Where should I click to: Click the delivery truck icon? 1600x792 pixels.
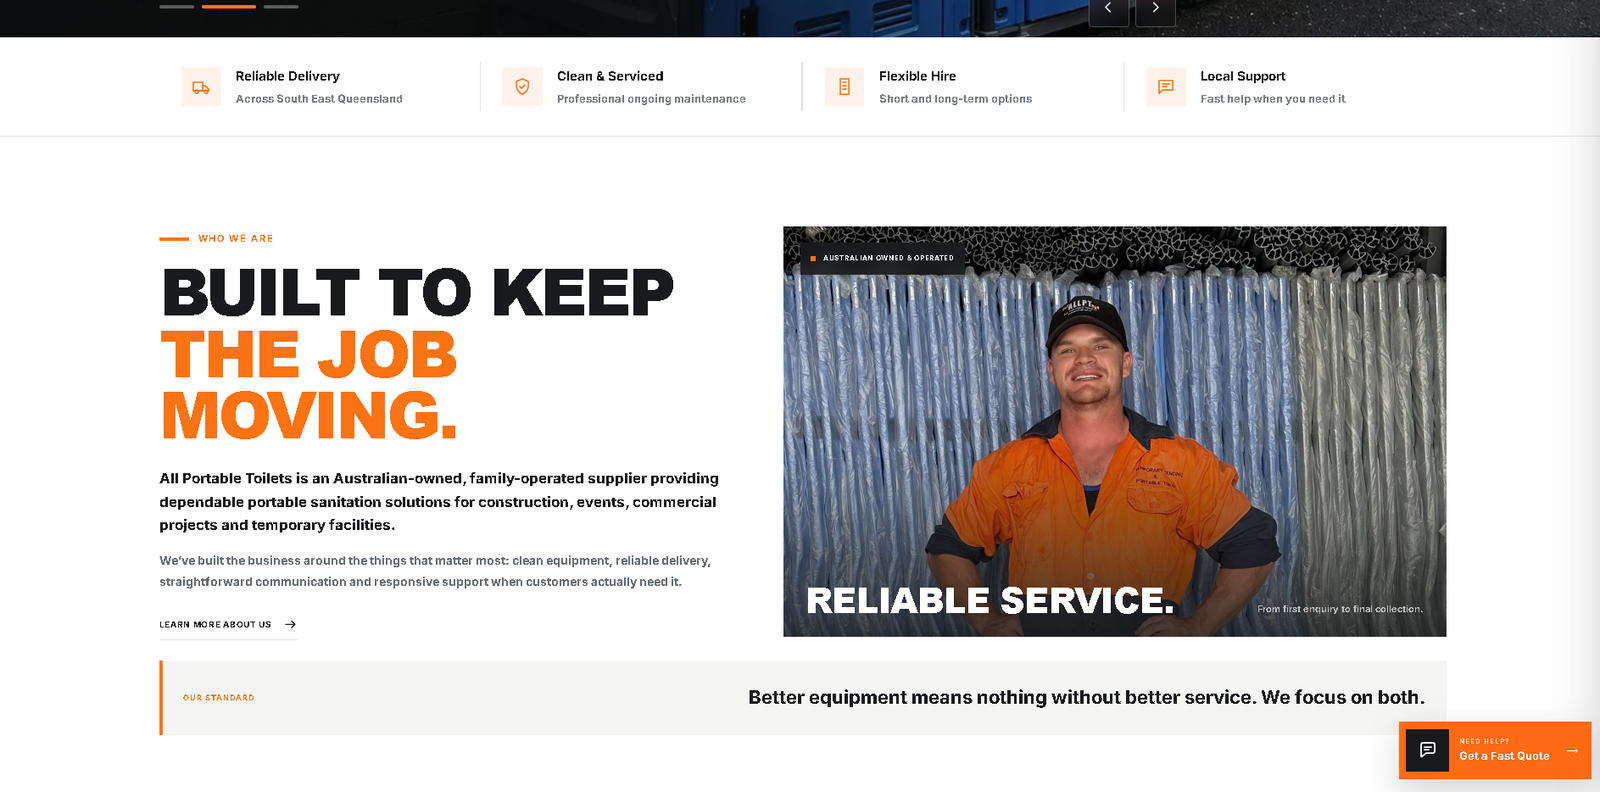click(x=201, y=87)
